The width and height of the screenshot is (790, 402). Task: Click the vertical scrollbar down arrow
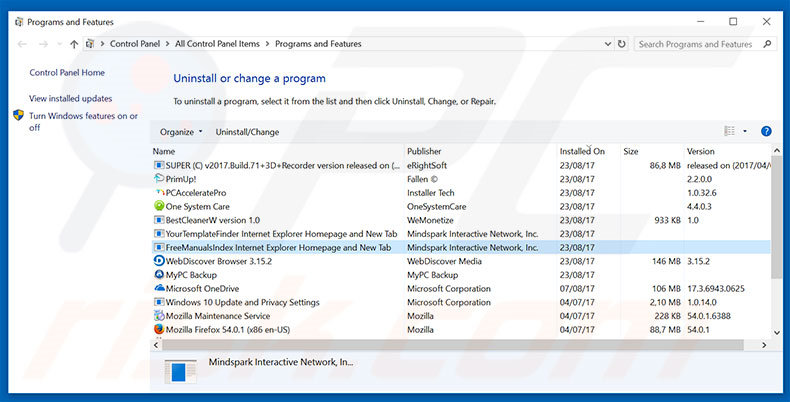pyautogui.click(x=776, y=332)
